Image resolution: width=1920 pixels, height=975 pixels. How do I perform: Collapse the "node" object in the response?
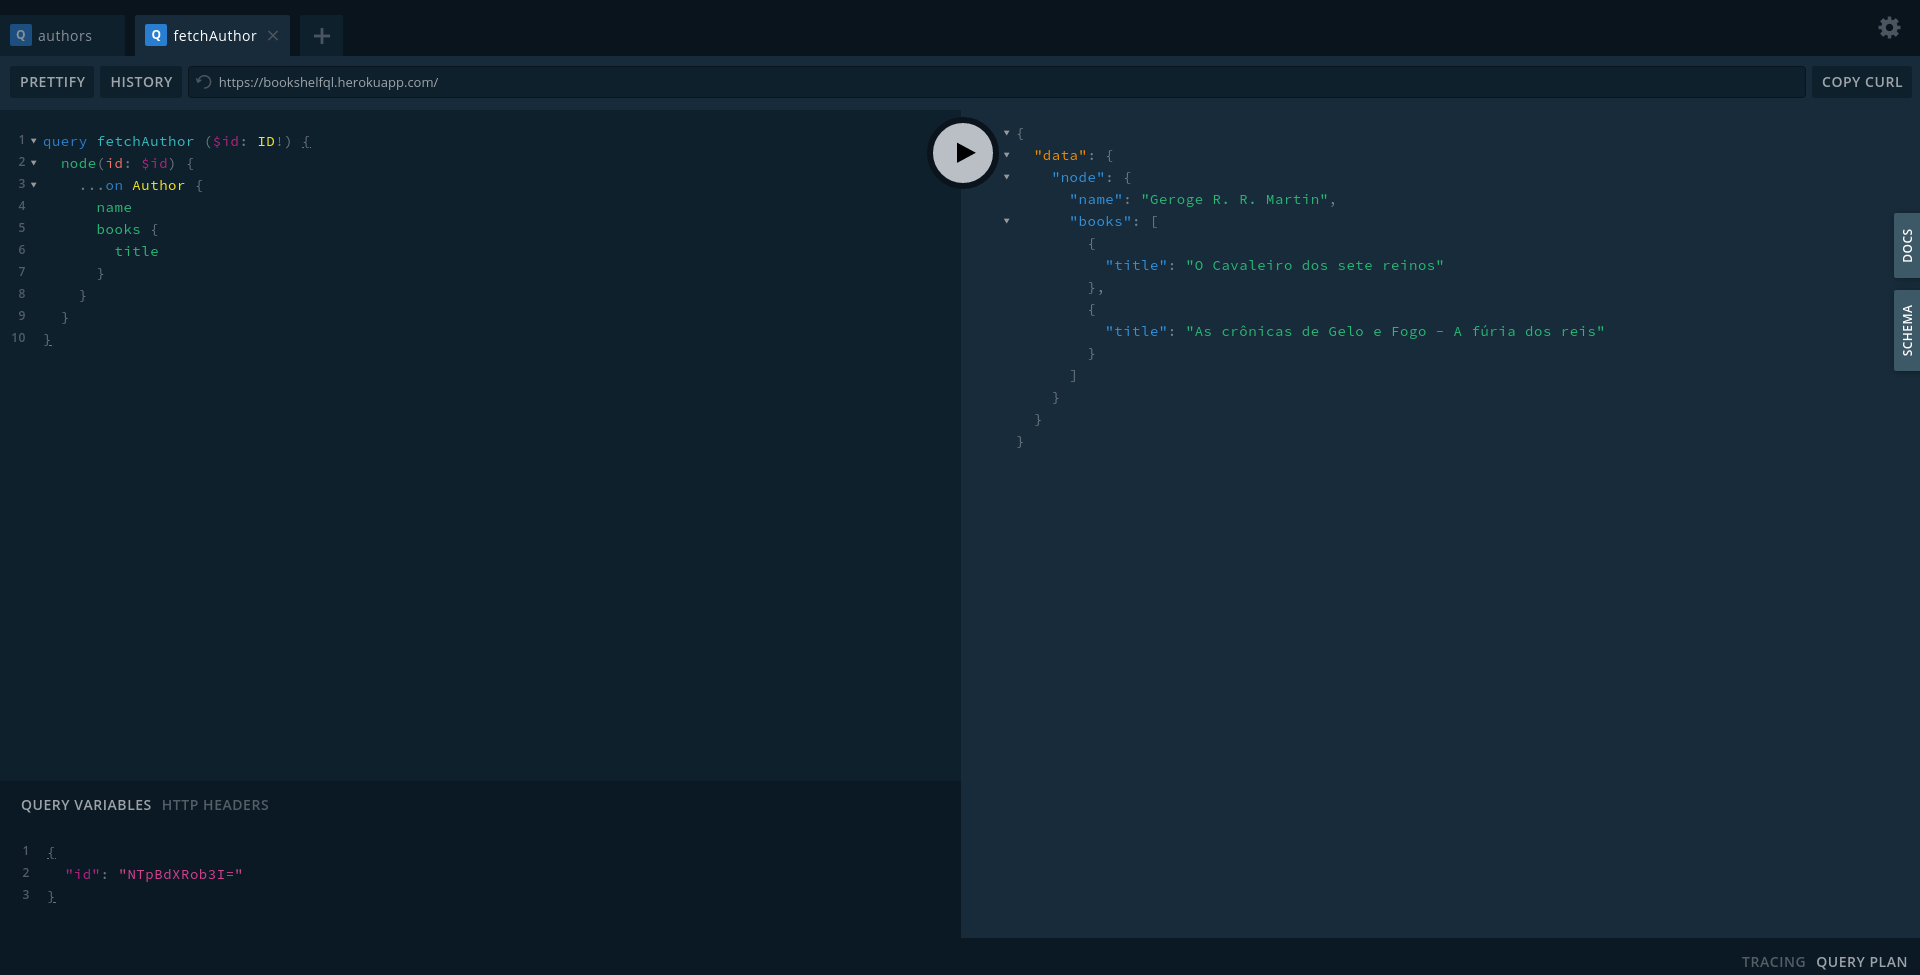(1005, 177)
